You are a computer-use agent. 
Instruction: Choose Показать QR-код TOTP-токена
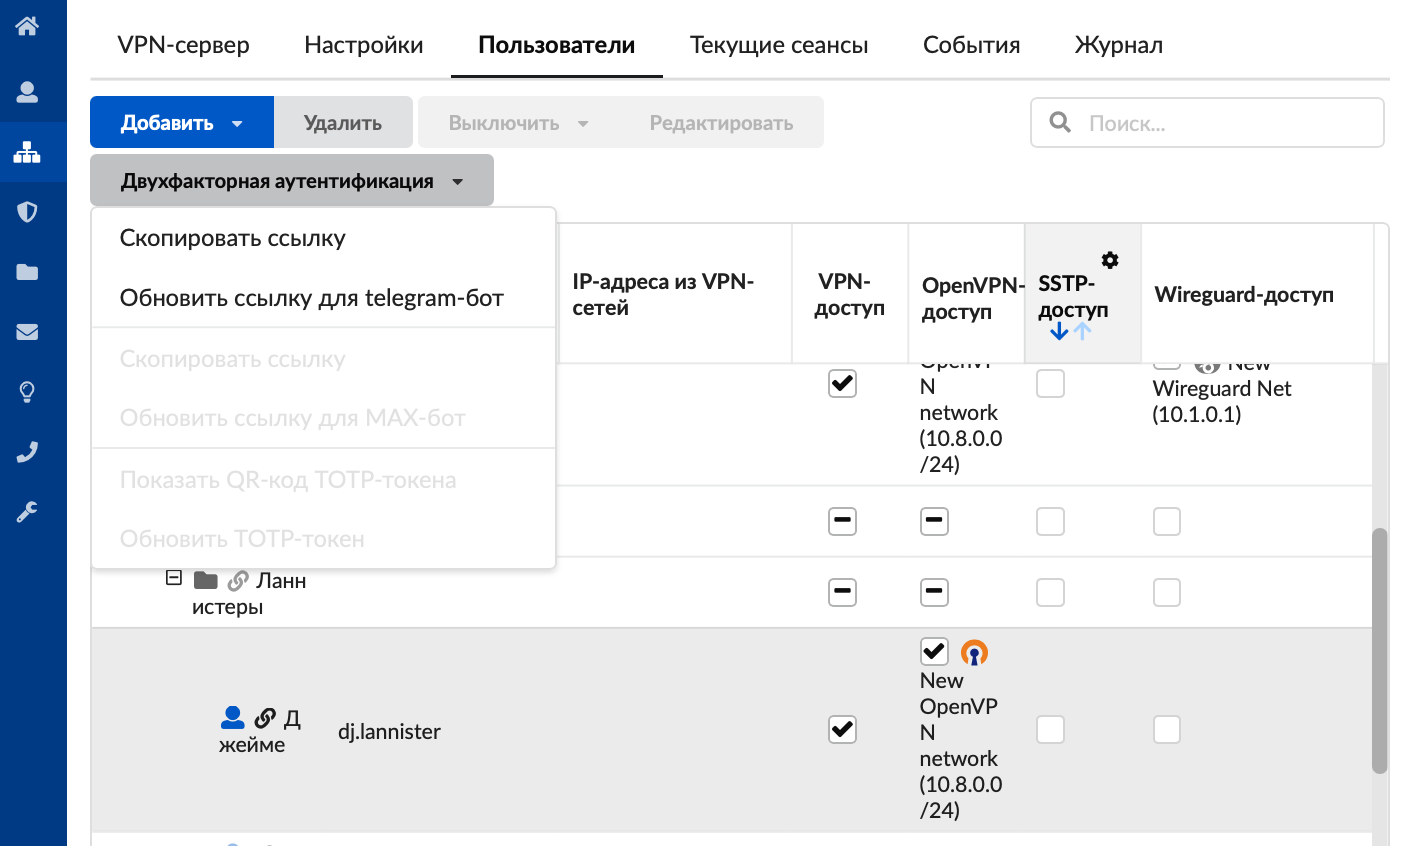(323, 480)
